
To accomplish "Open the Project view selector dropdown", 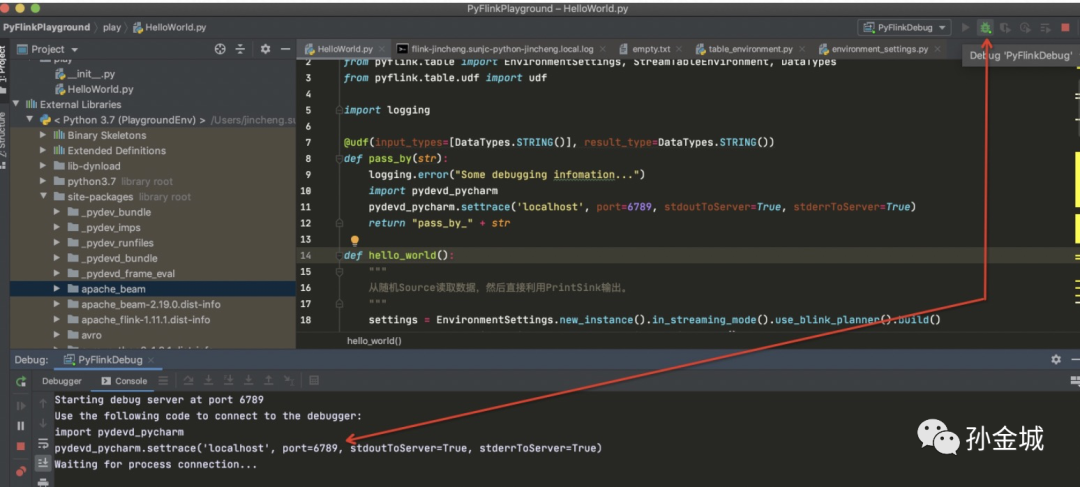I will [x=48, y=49].
